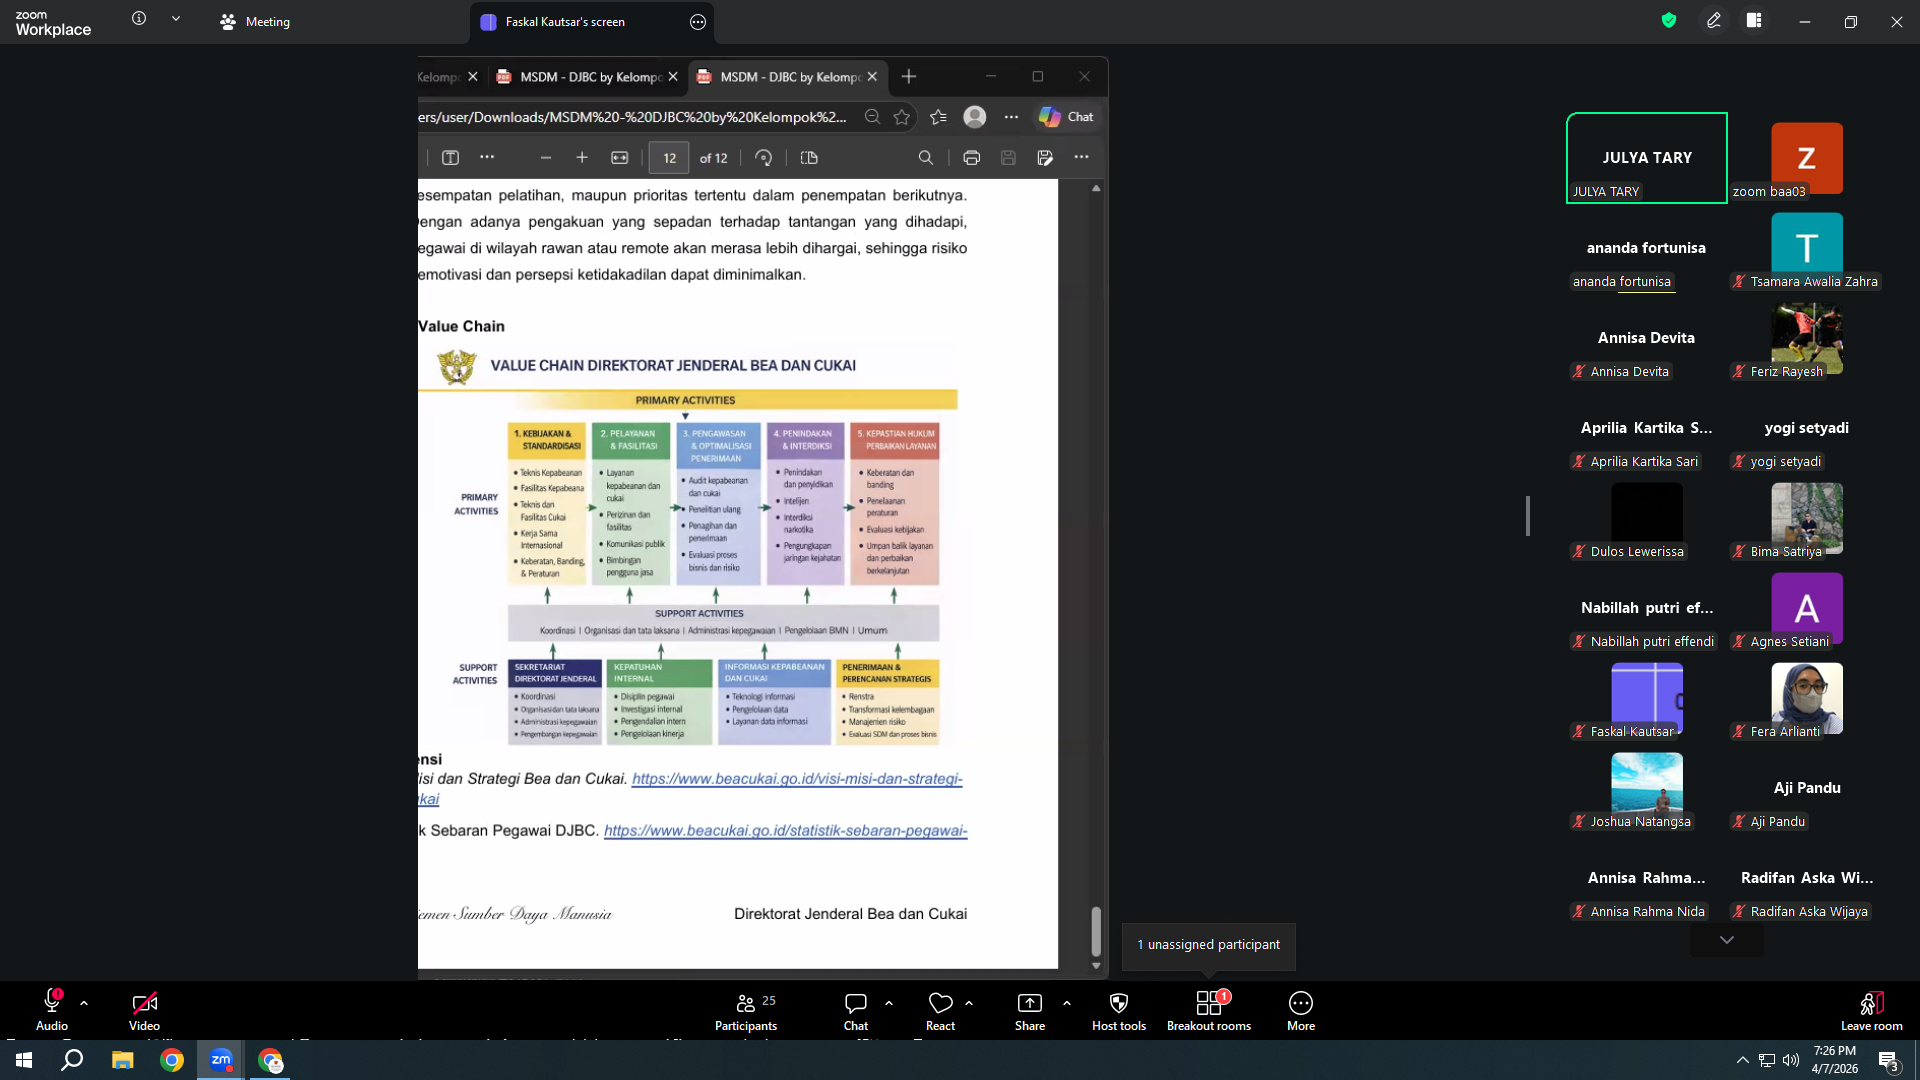Expand dropdown arrow next to meeting info
Screen dimensions: 1920x1080
(x=176, y=18)
